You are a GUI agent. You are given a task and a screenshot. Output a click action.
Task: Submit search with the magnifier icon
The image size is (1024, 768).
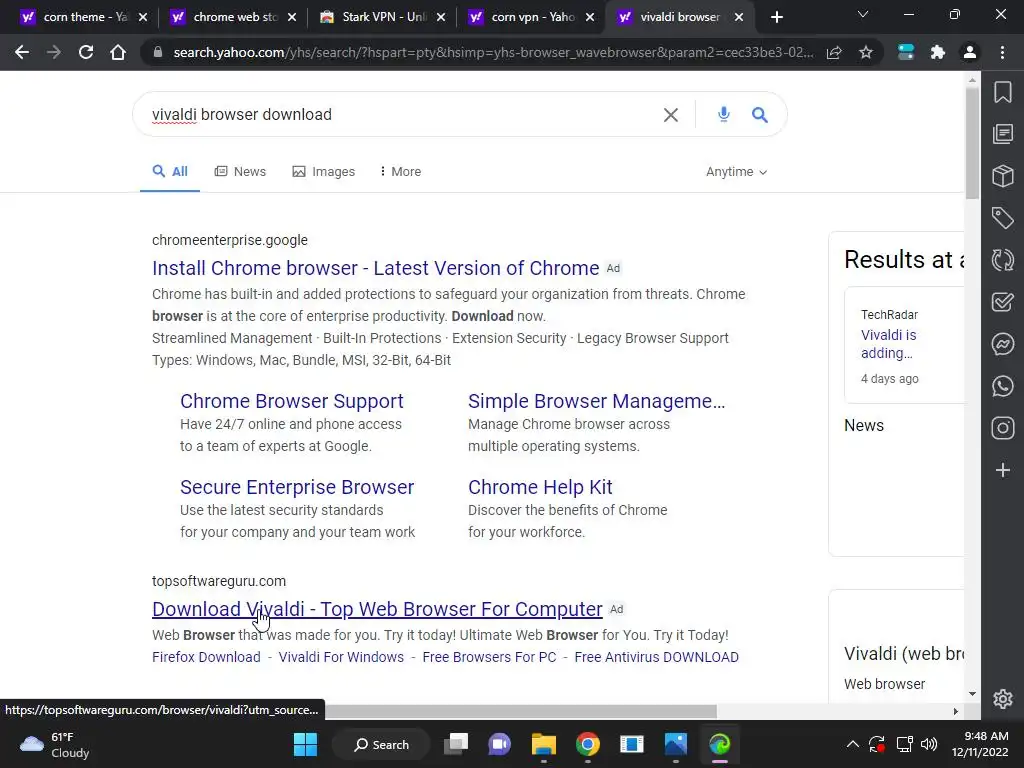(x=760, y=115)
